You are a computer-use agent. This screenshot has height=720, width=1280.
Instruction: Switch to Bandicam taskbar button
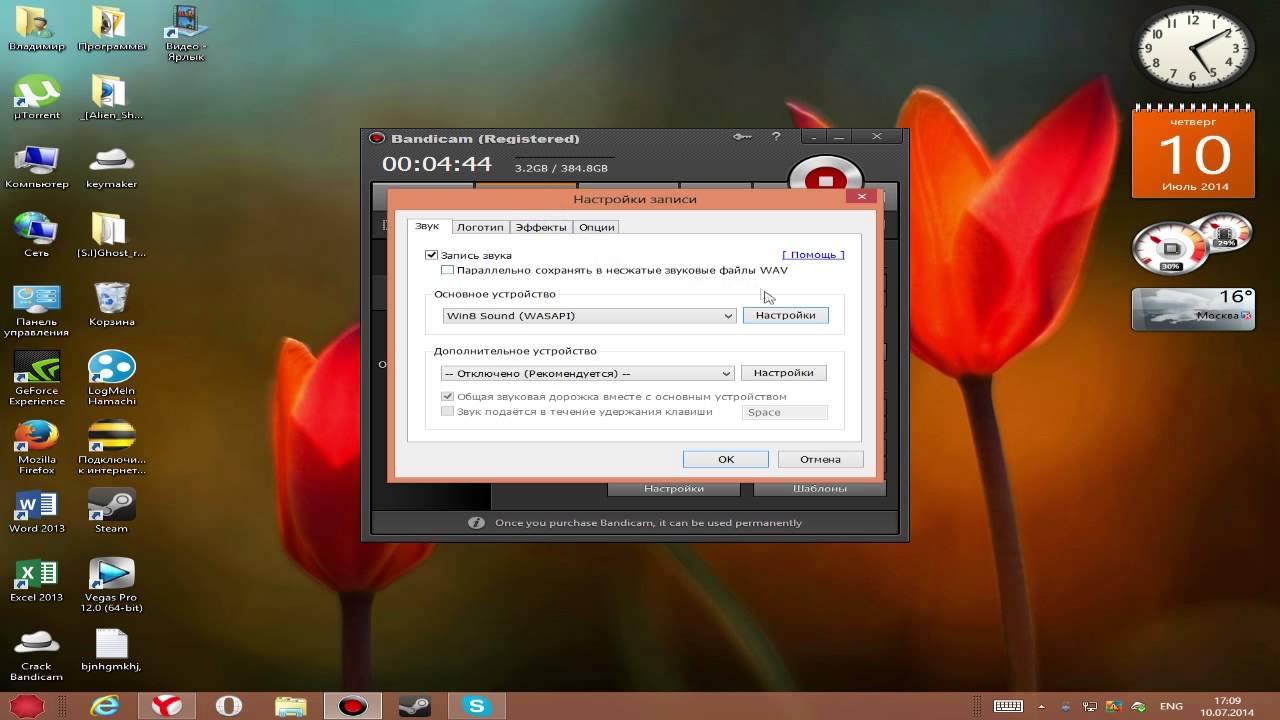pyautogui.click(x=352, y=706)
